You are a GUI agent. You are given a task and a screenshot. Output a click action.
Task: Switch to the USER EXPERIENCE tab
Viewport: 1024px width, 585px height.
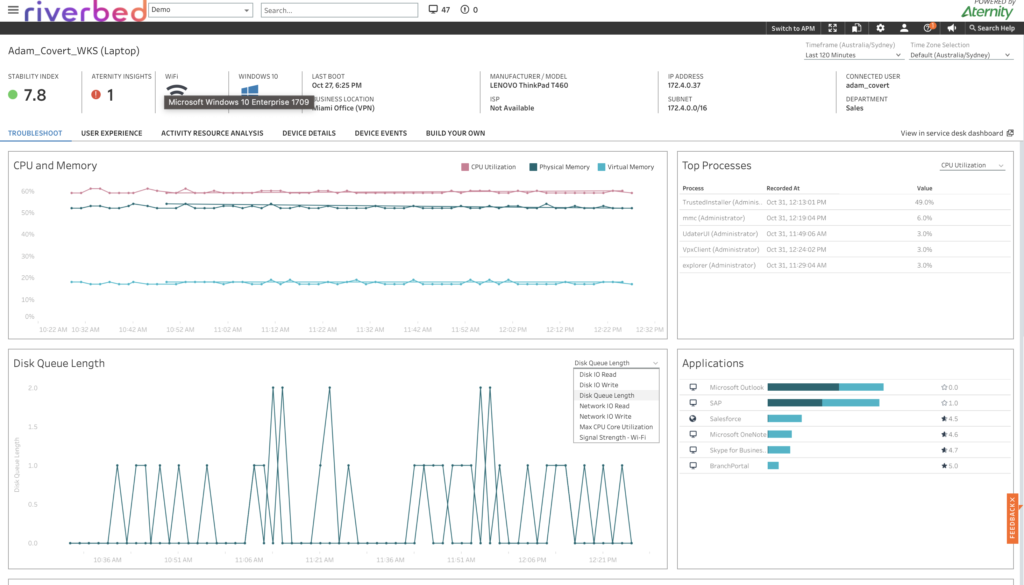pyautogui.click(x=113, y=132)
